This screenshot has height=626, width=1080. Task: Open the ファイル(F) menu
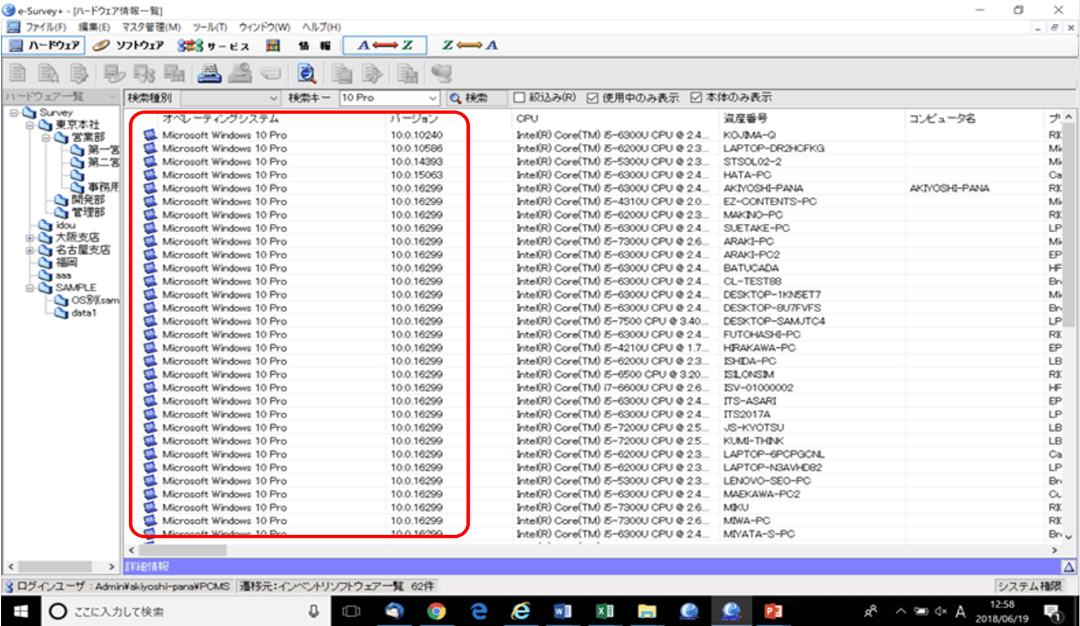45,27
